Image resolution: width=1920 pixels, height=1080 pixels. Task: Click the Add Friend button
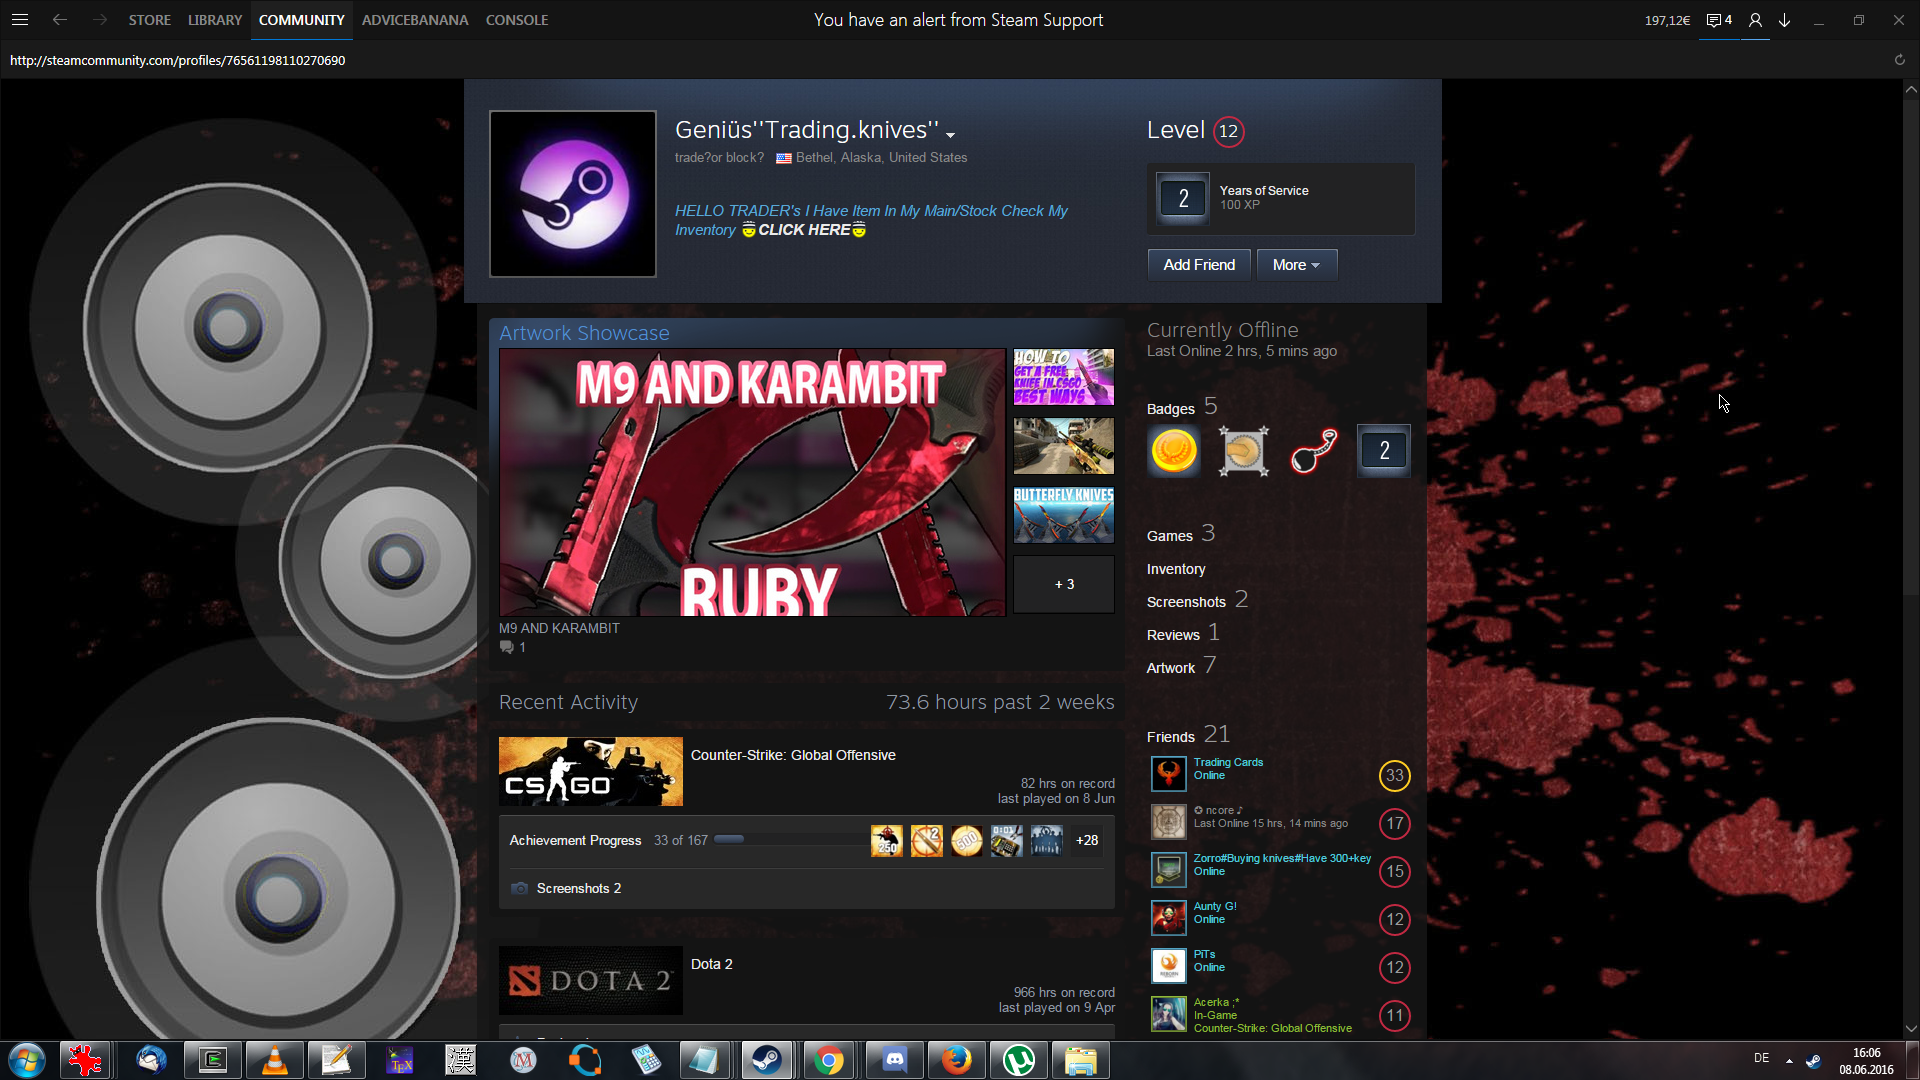click(x=1199, y=265)
